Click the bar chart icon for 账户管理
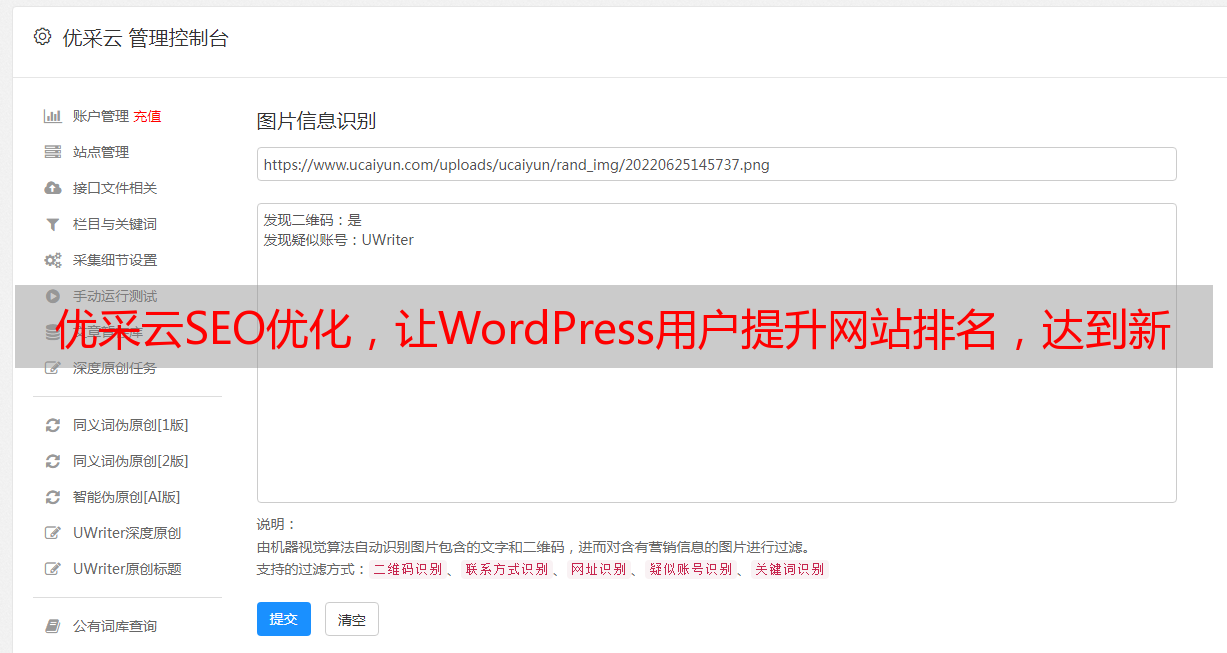Viewport: 1227px width, 653px height. point(53,116)
